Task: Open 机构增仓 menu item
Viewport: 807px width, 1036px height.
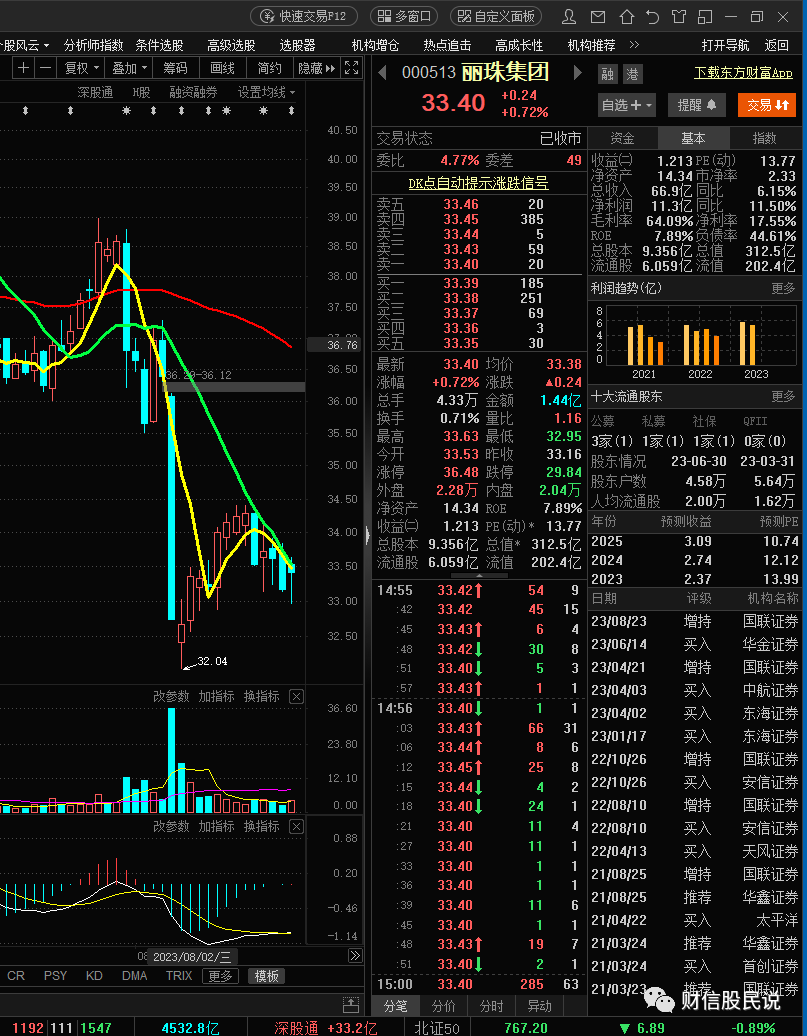Action: tap(375, 45)
